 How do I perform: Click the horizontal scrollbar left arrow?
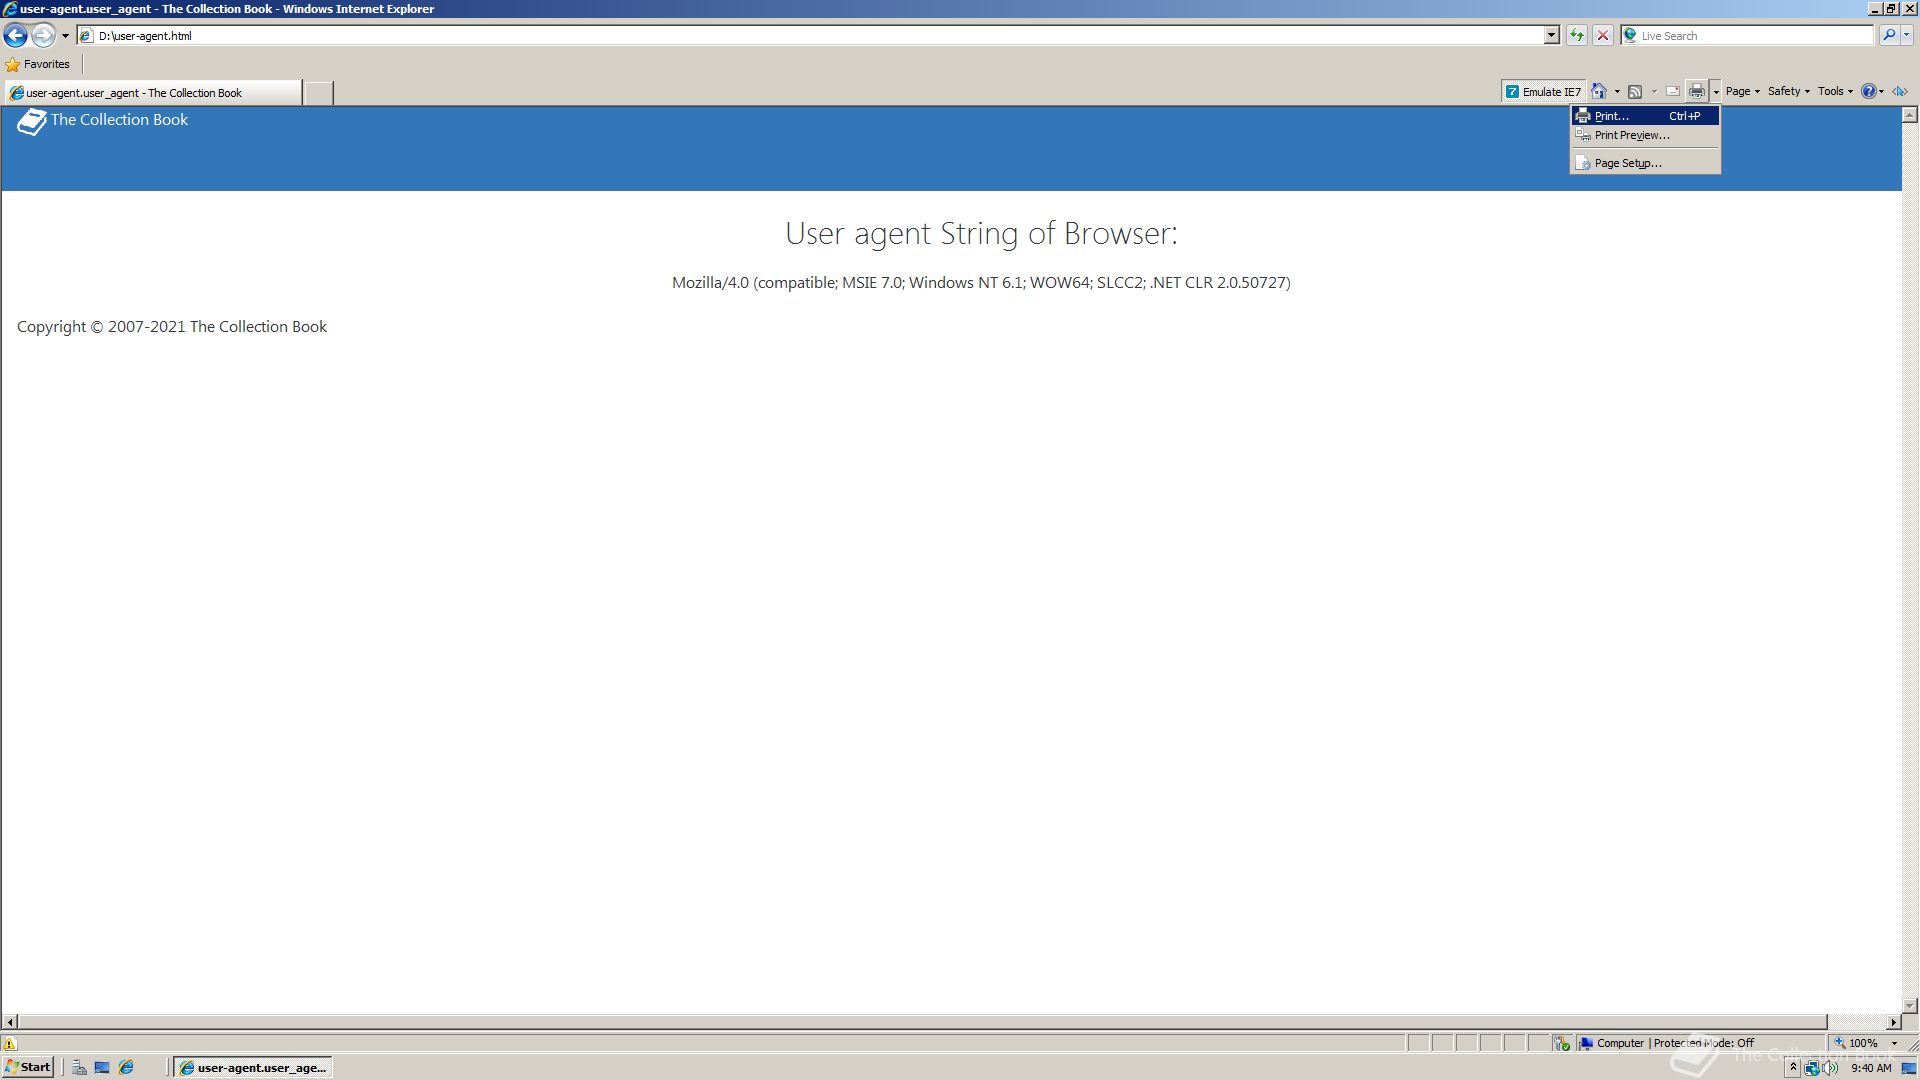tap(10, 1022)
